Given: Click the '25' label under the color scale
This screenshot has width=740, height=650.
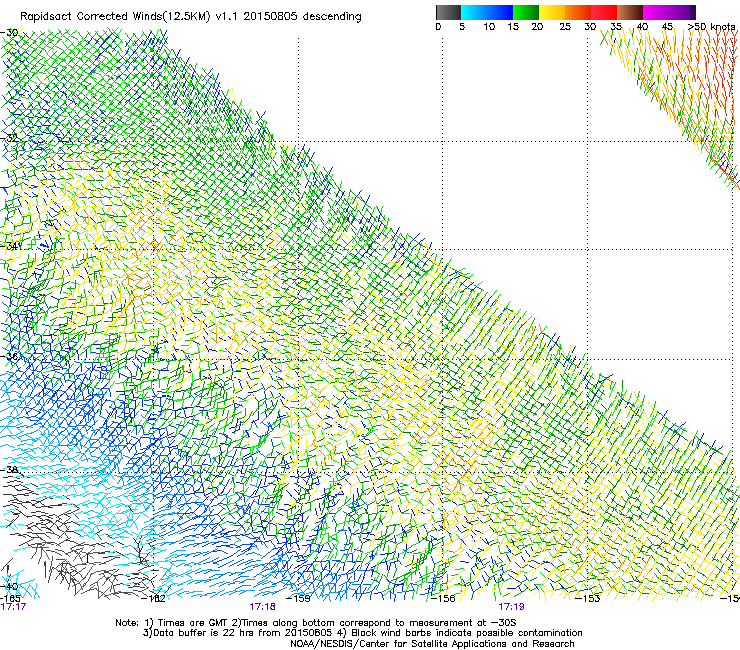Looking at the screenshot, I should click(565, 27).
